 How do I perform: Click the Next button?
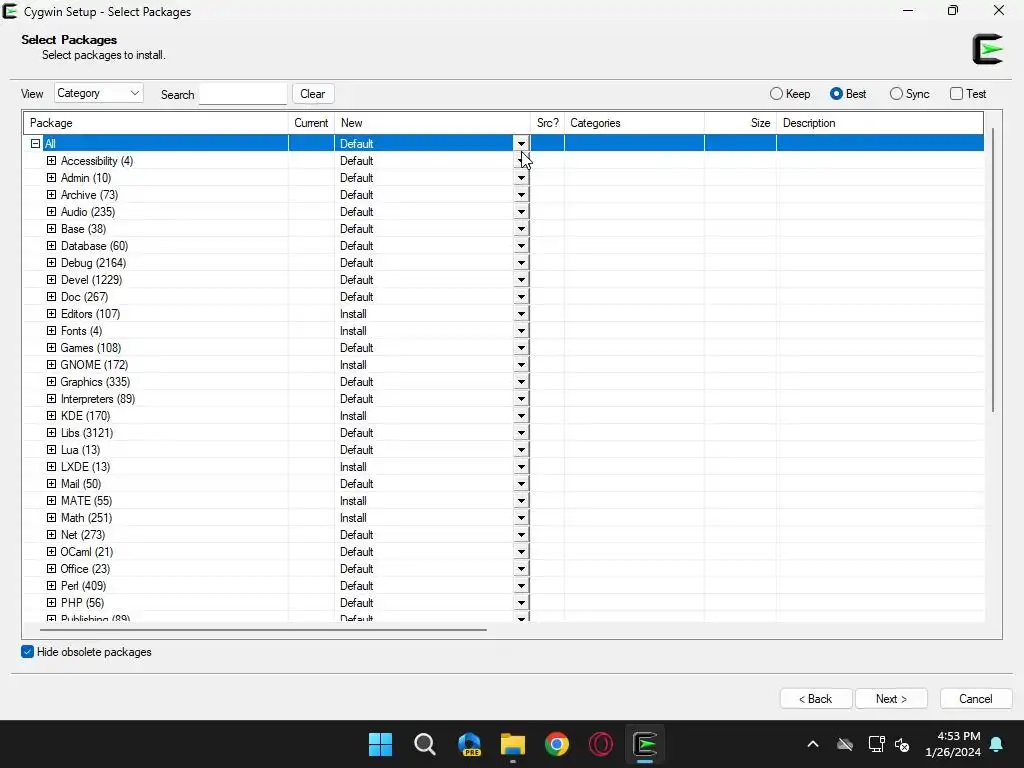tap(891, 699)
